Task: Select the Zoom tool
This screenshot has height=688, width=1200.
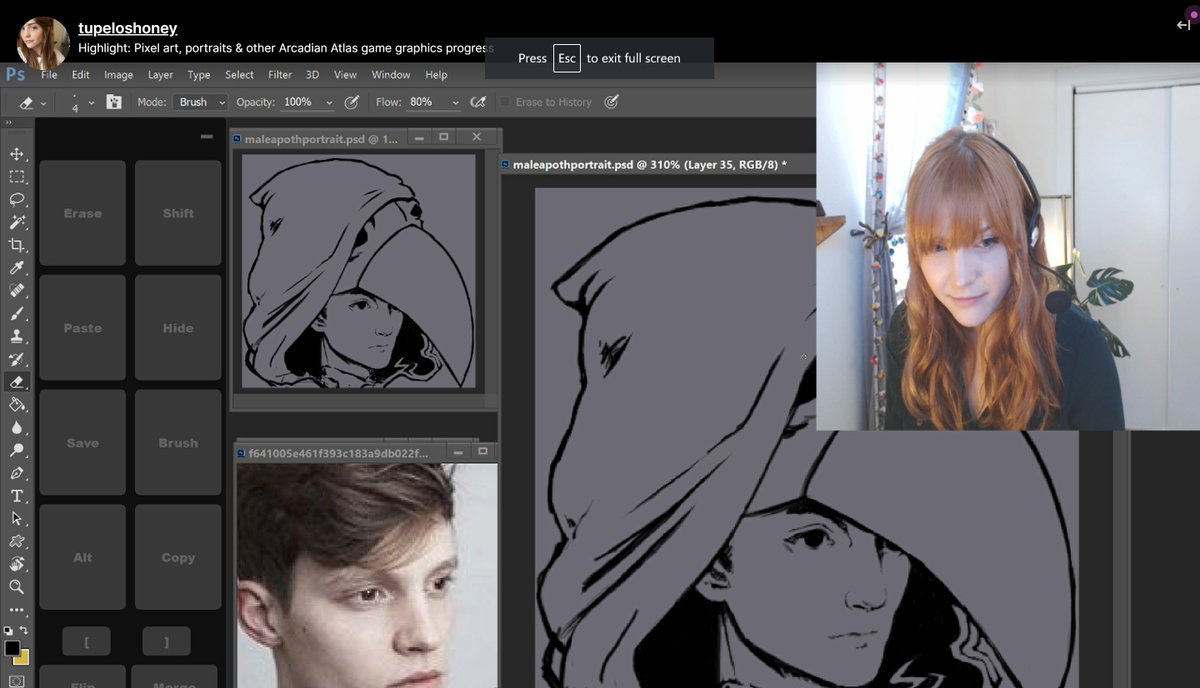Action: (x=16, y=587)
